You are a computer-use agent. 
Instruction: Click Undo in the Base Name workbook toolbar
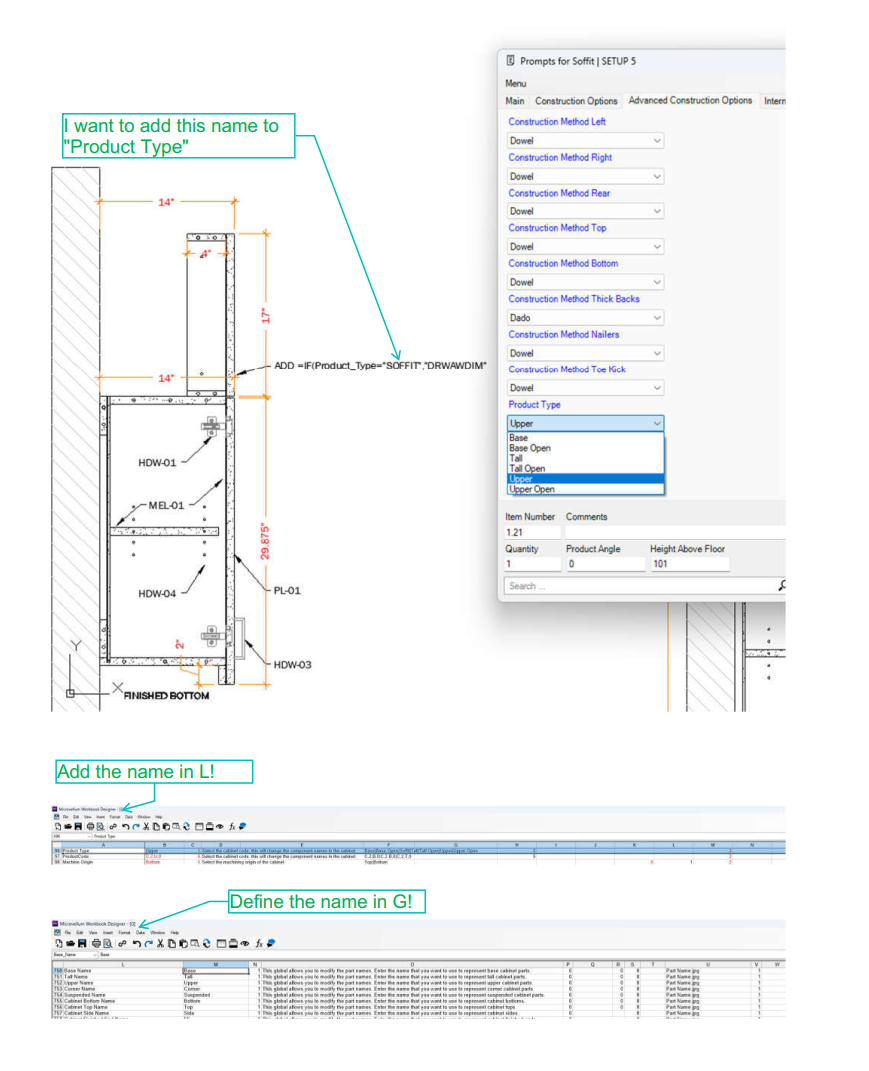137,943
